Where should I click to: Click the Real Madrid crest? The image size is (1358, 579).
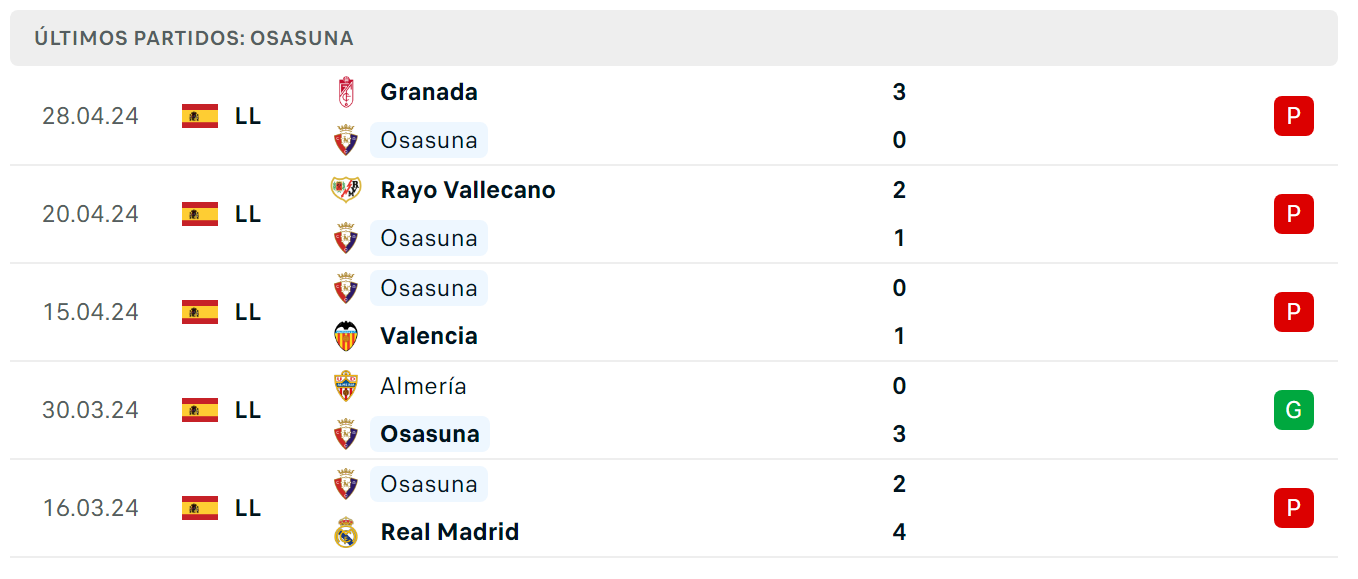click(x=345, y=532)
